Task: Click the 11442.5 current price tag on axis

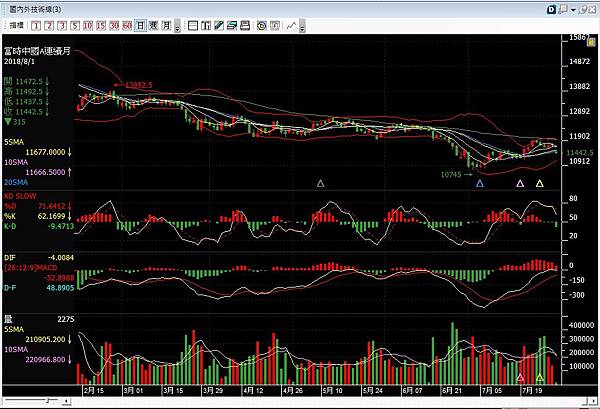Action: 579,153
